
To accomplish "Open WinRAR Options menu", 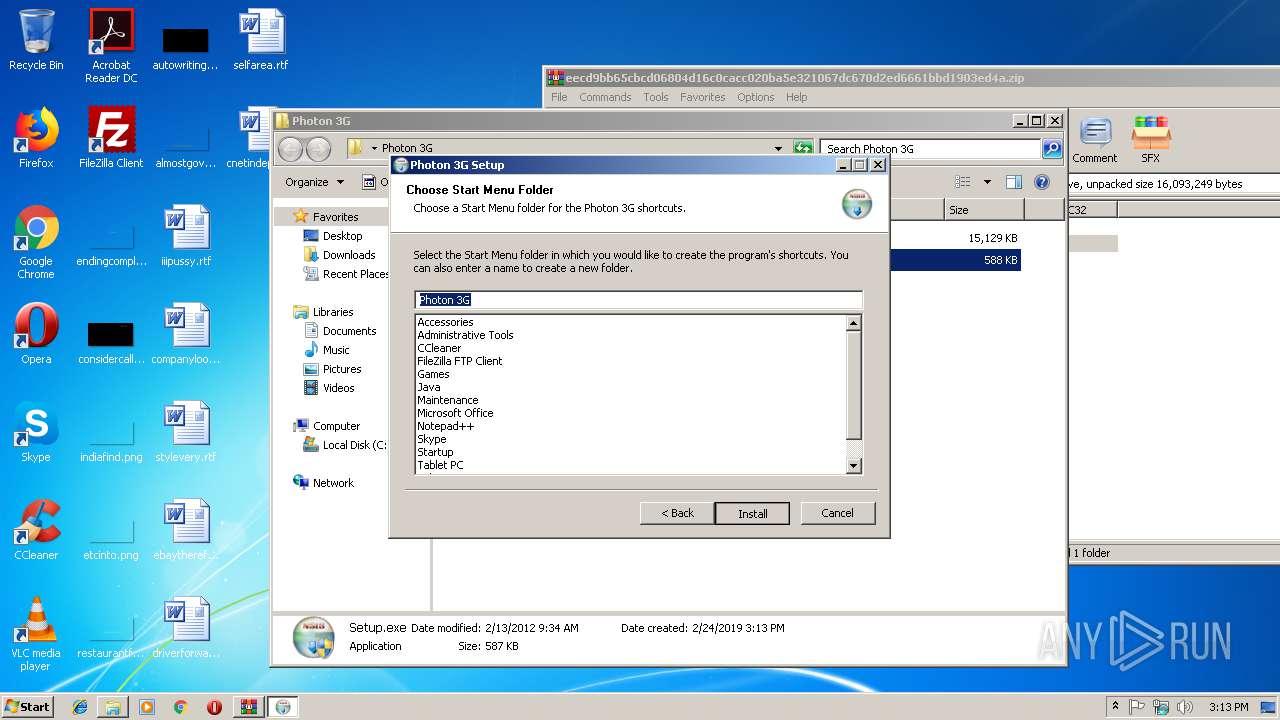I will coord(756,97).
